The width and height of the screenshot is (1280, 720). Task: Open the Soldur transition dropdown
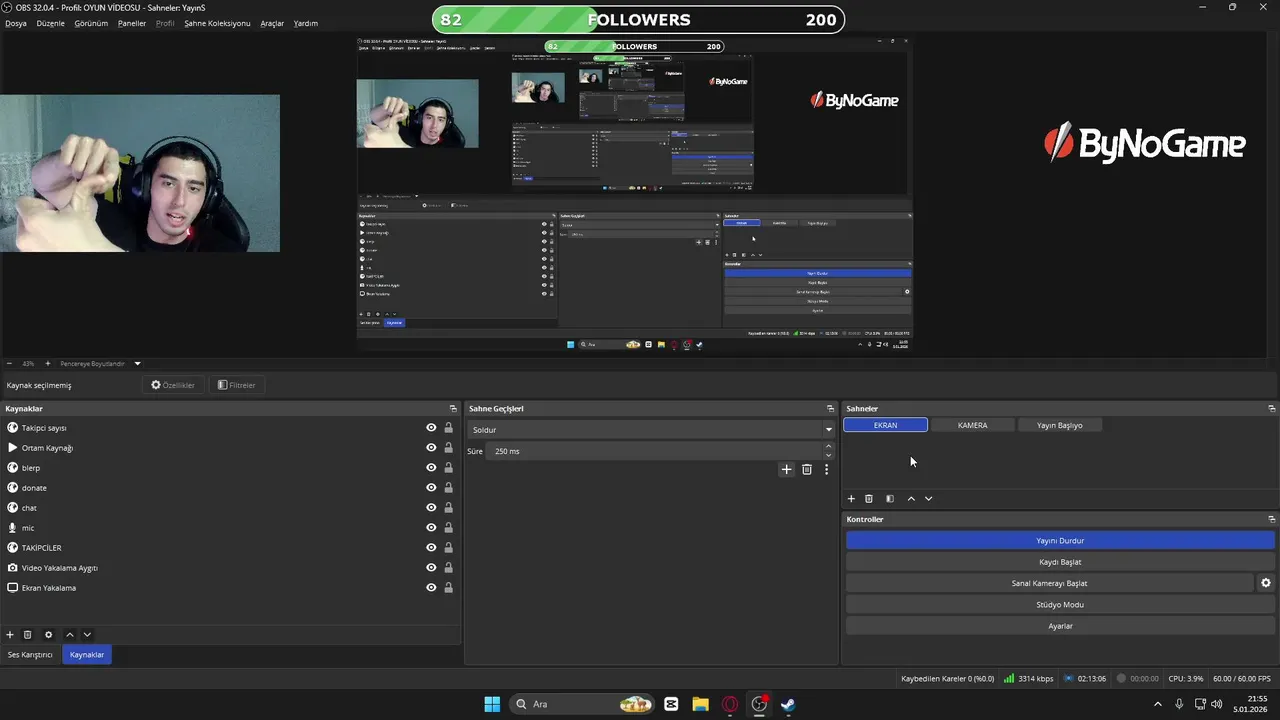651,430
